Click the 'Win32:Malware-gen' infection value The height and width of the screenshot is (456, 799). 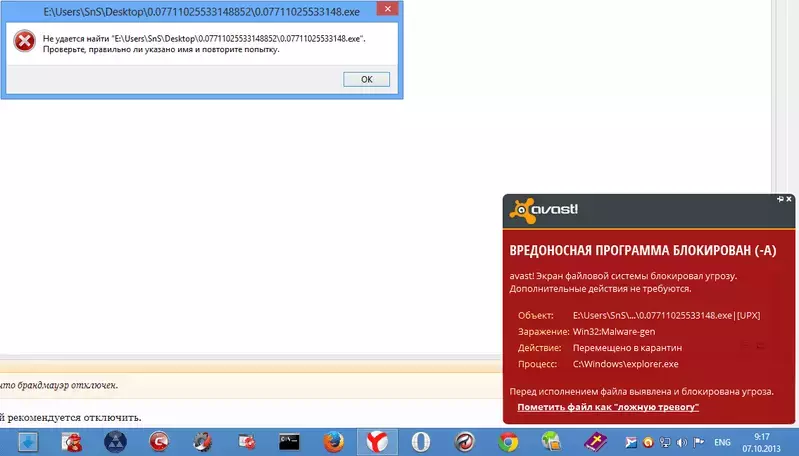pyautogui.click(x=614, y=332)
